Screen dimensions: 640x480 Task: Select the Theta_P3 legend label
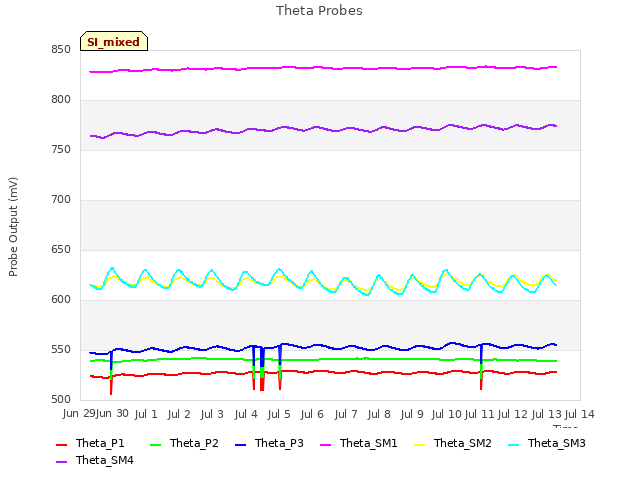coord(279,443)
